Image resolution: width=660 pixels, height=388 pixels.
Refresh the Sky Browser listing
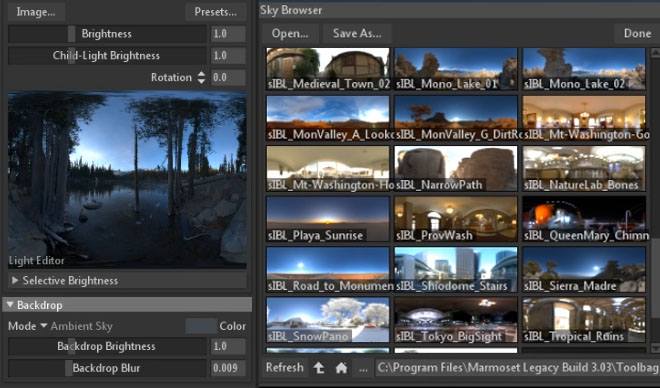pos(285,368)
